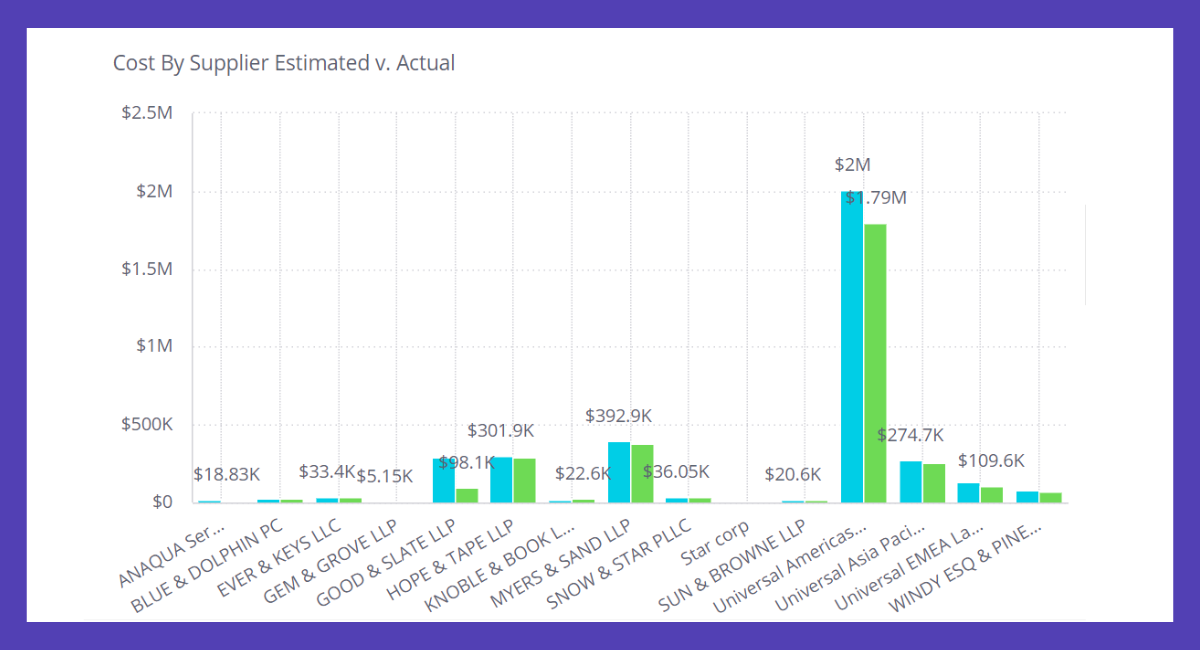Click the $5.15K data label
The image size is (1200, 650).
click(x=384, y=476)
